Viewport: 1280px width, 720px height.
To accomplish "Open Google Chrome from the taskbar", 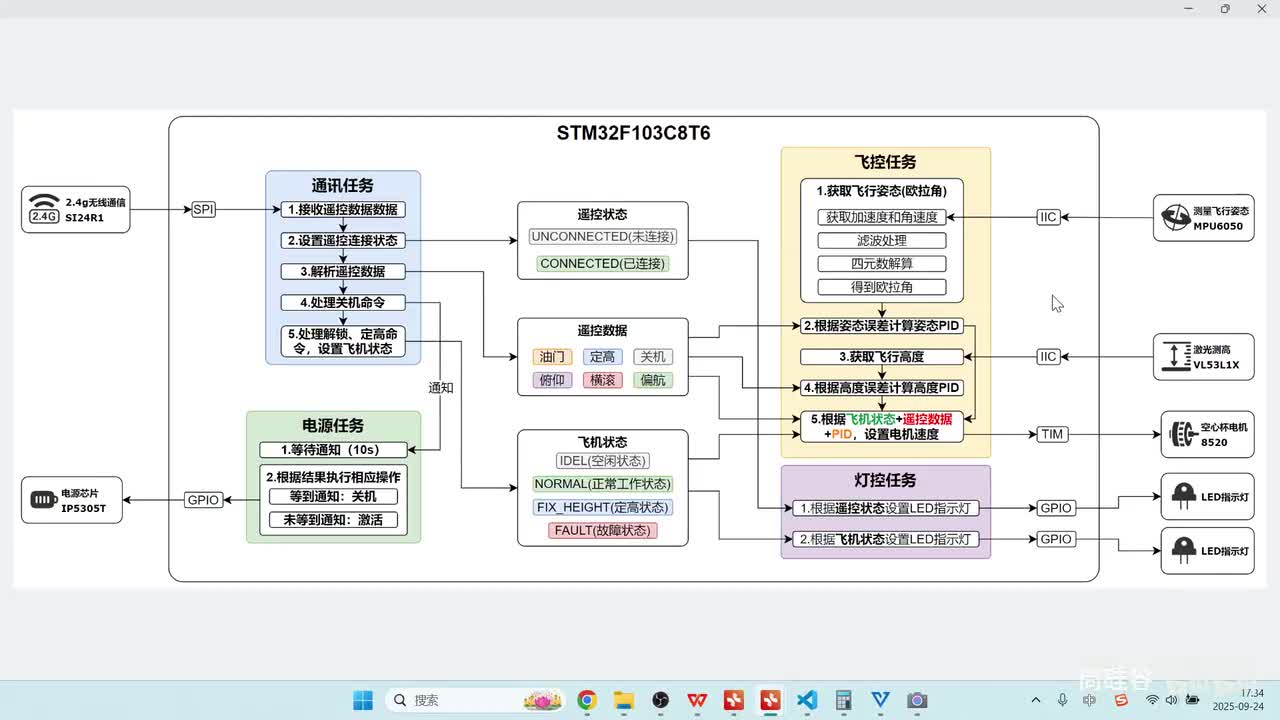I will click(587, 700).
